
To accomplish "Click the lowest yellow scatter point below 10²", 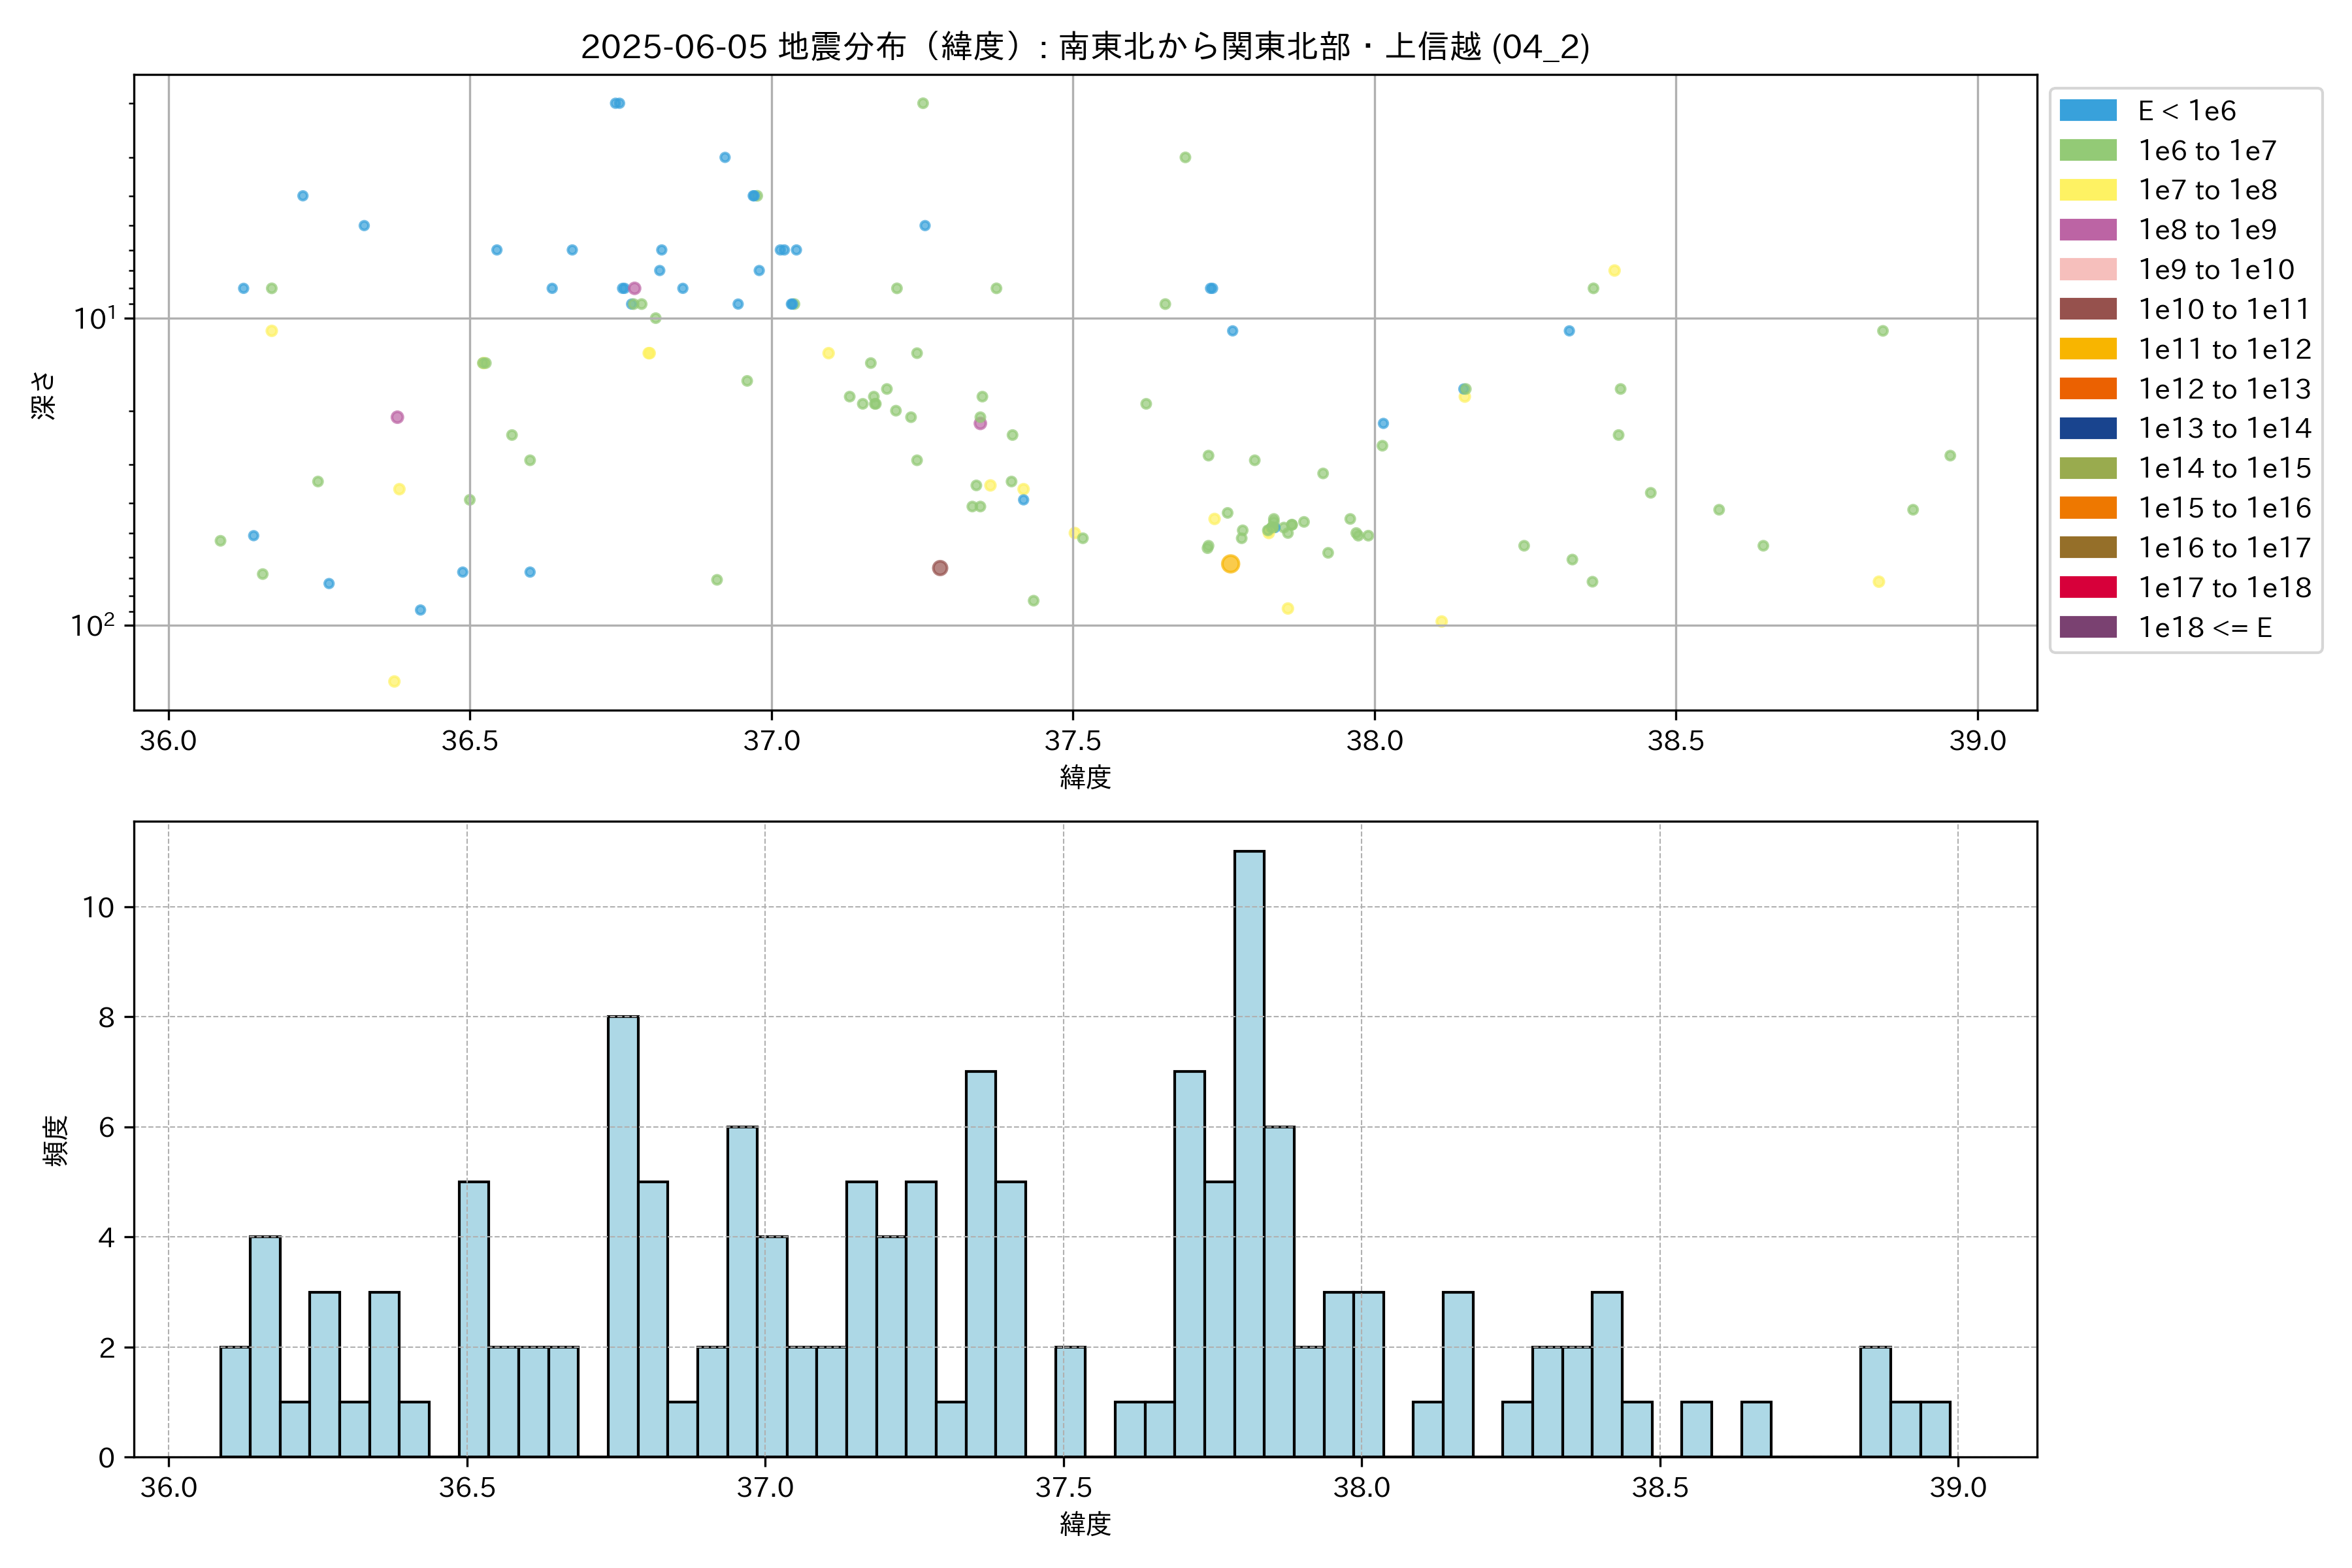I will click(x=394, y=681).
